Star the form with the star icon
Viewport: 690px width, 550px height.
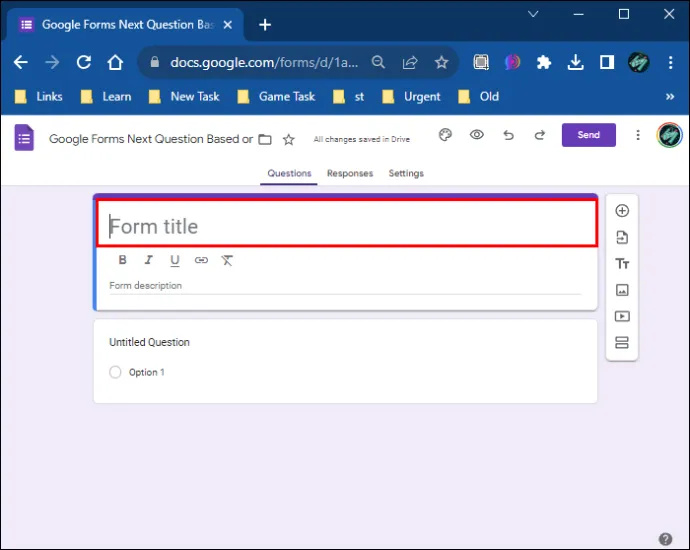(x=289, y=139)
